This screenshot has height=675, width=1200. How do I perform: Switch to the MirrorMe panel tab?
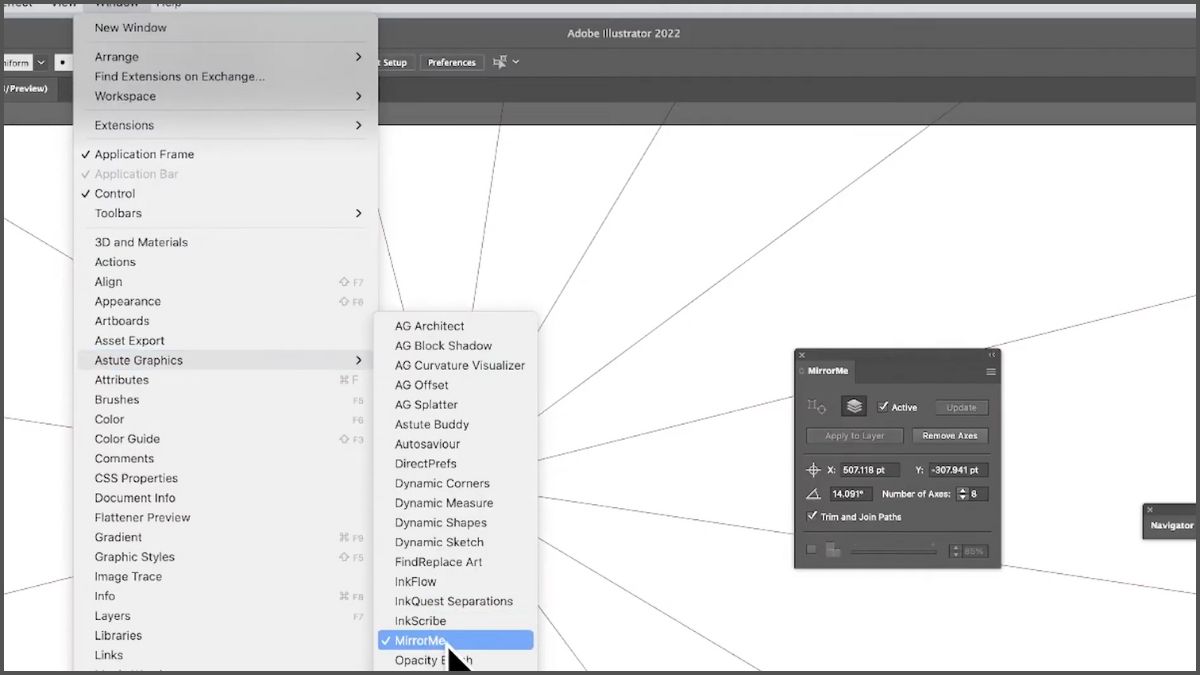click(x=828, y=372)
